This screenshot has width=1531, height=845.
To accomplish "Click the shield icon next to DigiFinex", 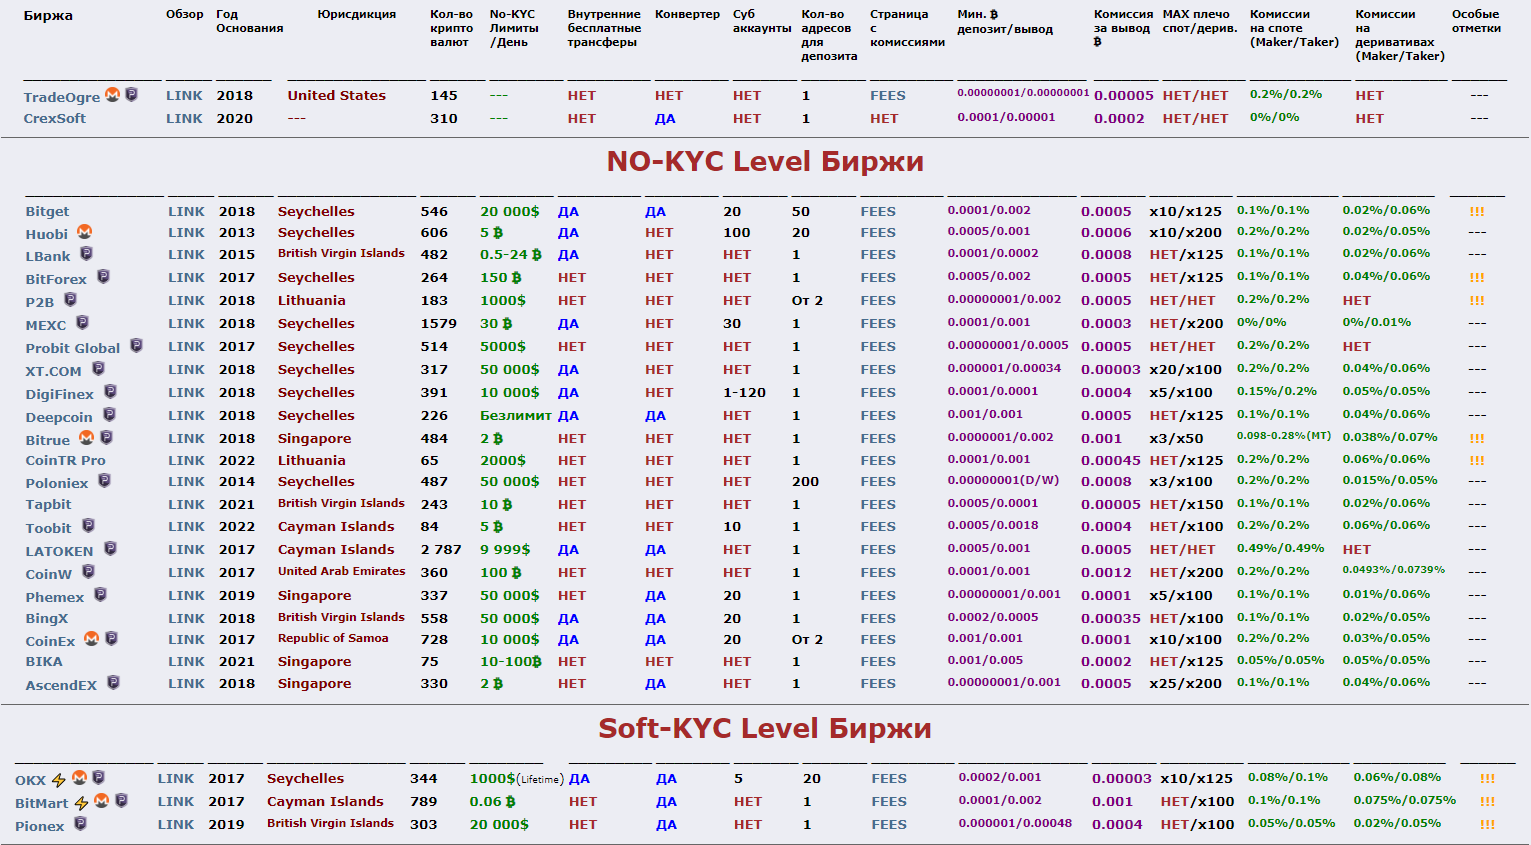I will 110,392.
